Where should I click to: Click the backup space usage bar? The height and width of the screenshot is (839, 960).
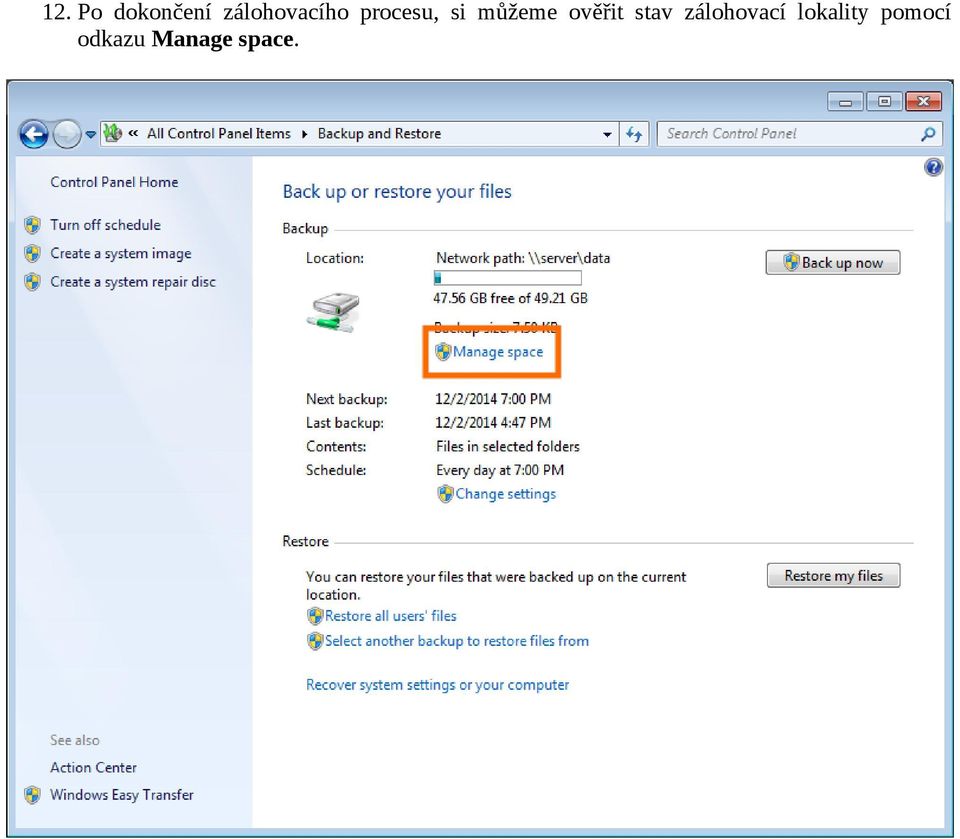click(507, 278)
